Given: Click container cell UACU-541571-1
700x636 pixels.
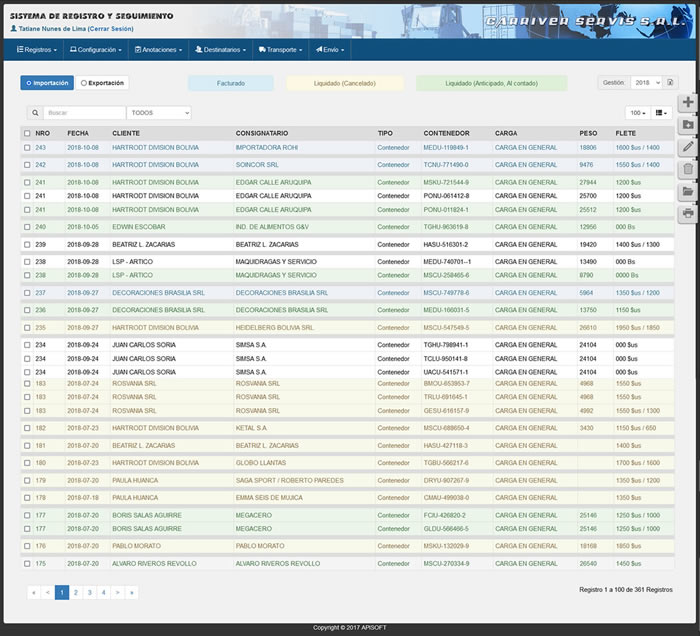Looking at the screenshot, I should [446, 372].
